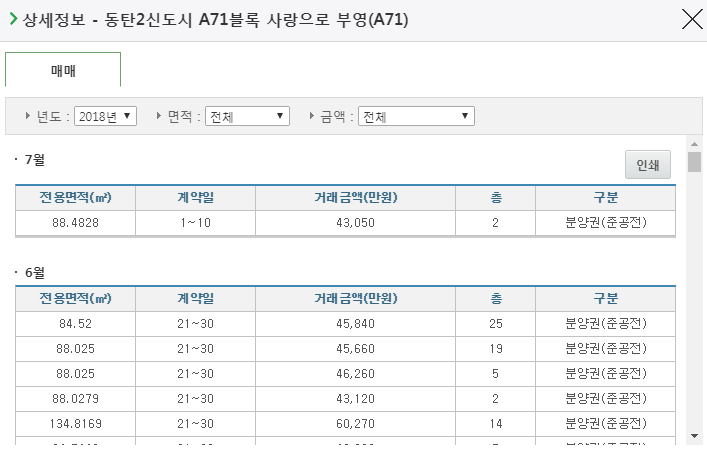The width and height of the screenshot is (707, 462).
Task: Click 계약일 header in the 6월 table
Action: pos(195,298)
